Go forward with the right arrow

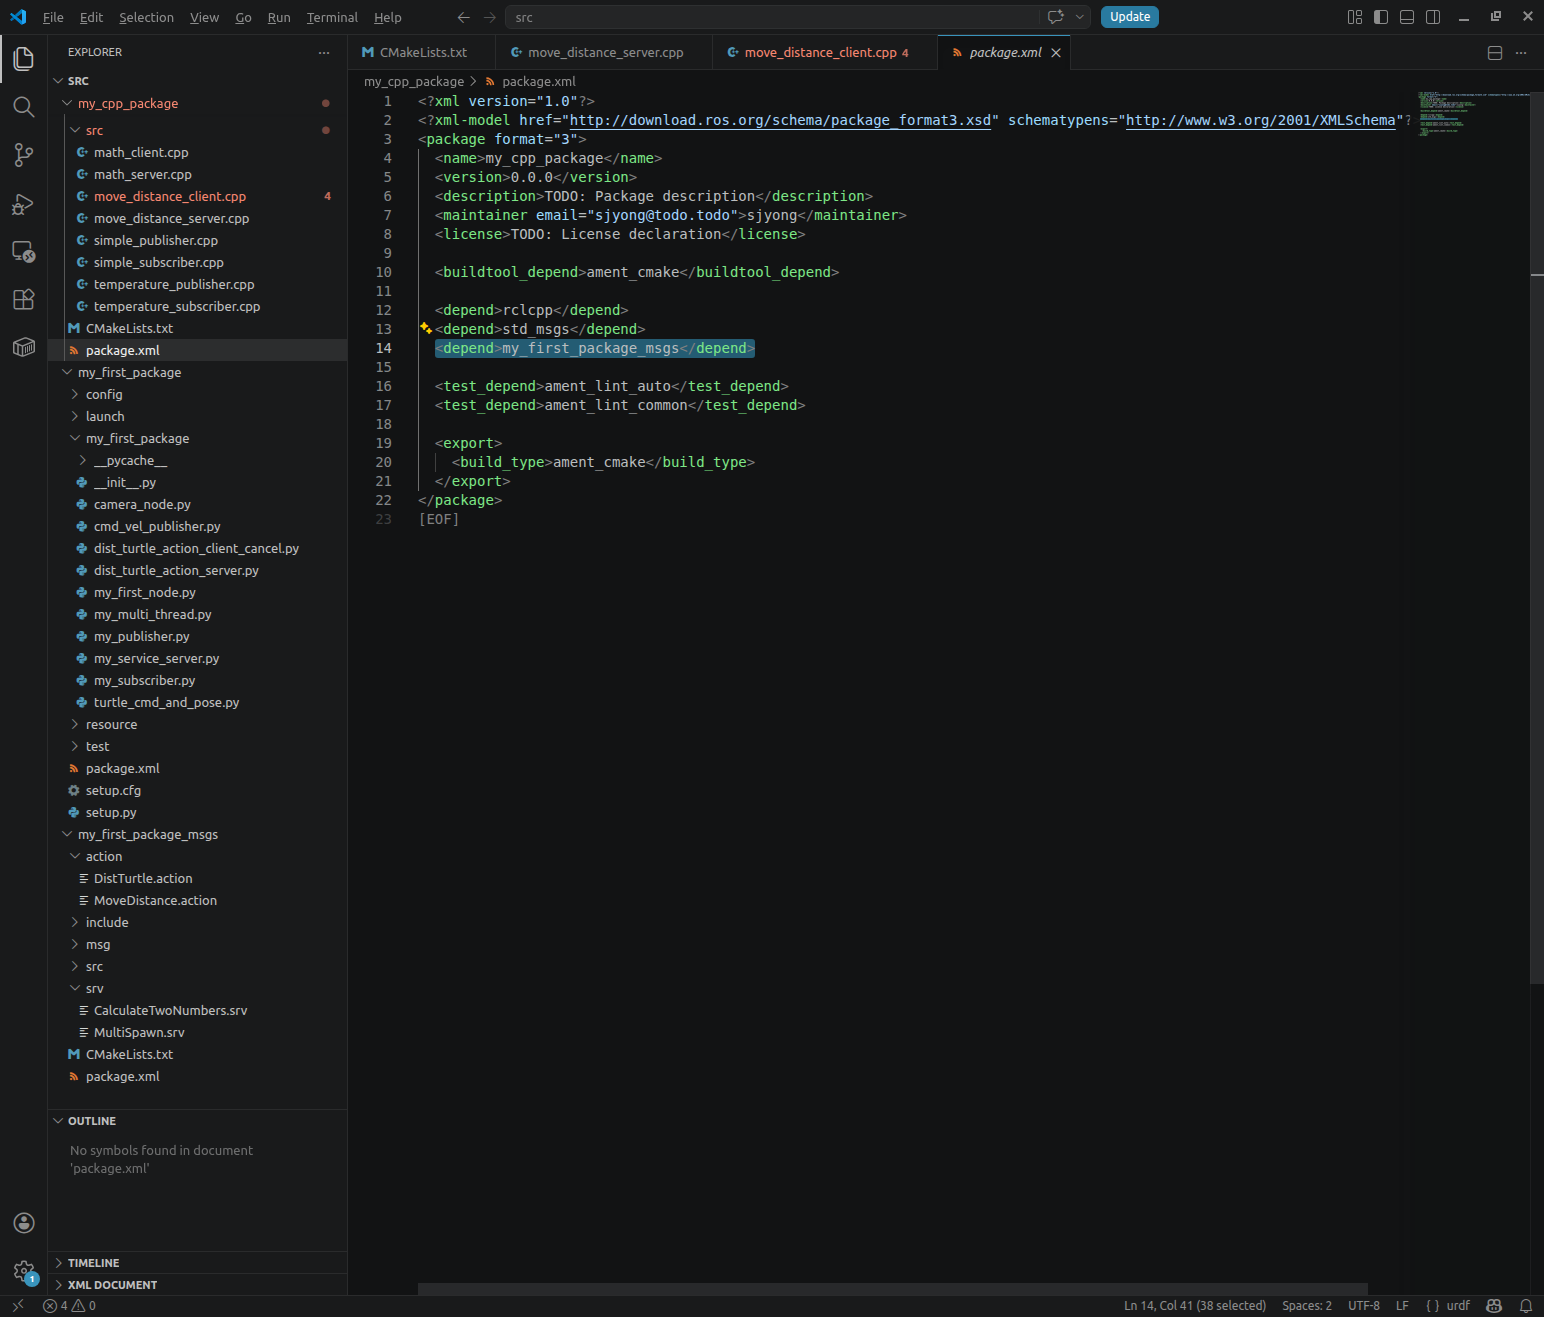click(x=489, y=17)
